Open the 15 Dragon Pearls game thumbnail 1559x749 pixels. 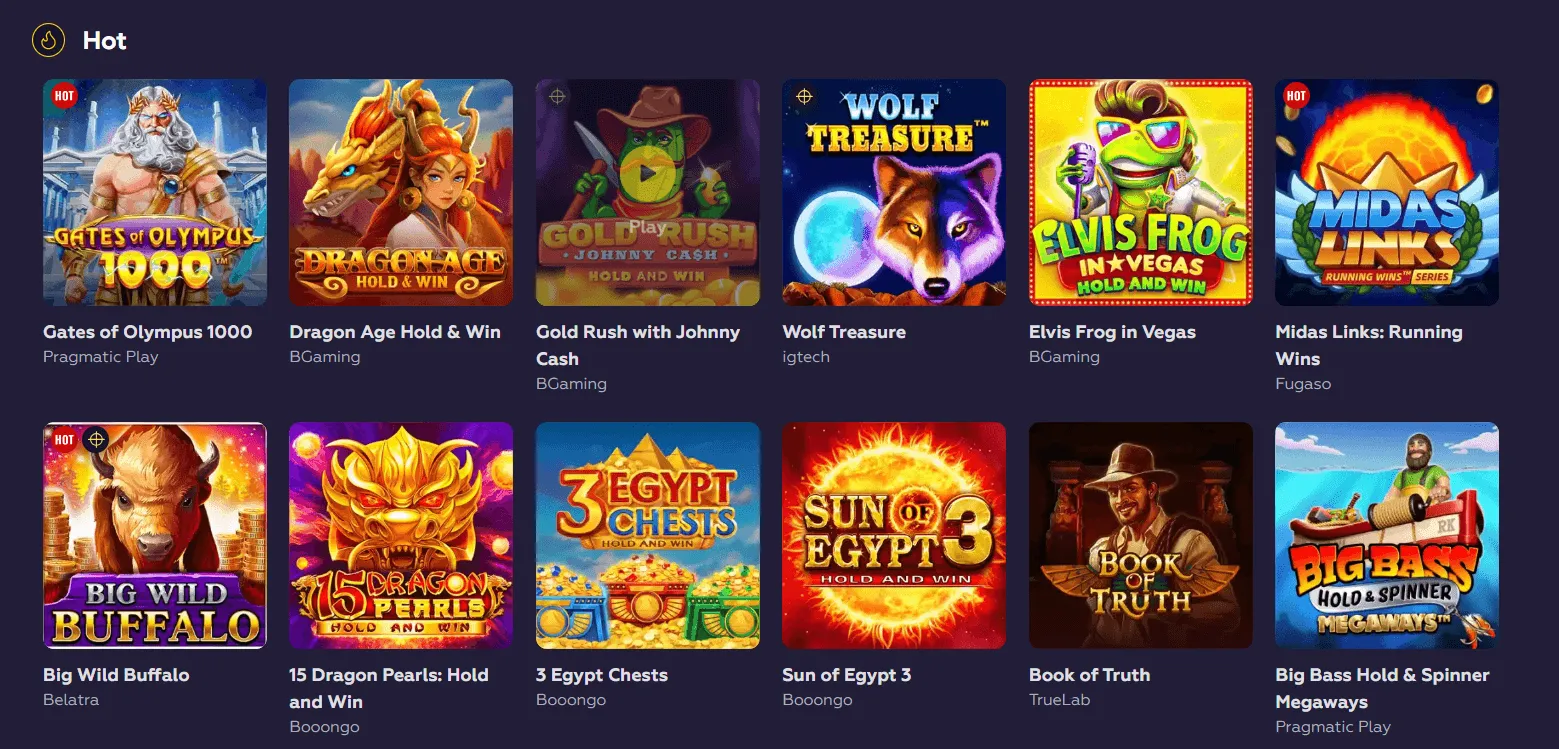click(x=400, y=535)
